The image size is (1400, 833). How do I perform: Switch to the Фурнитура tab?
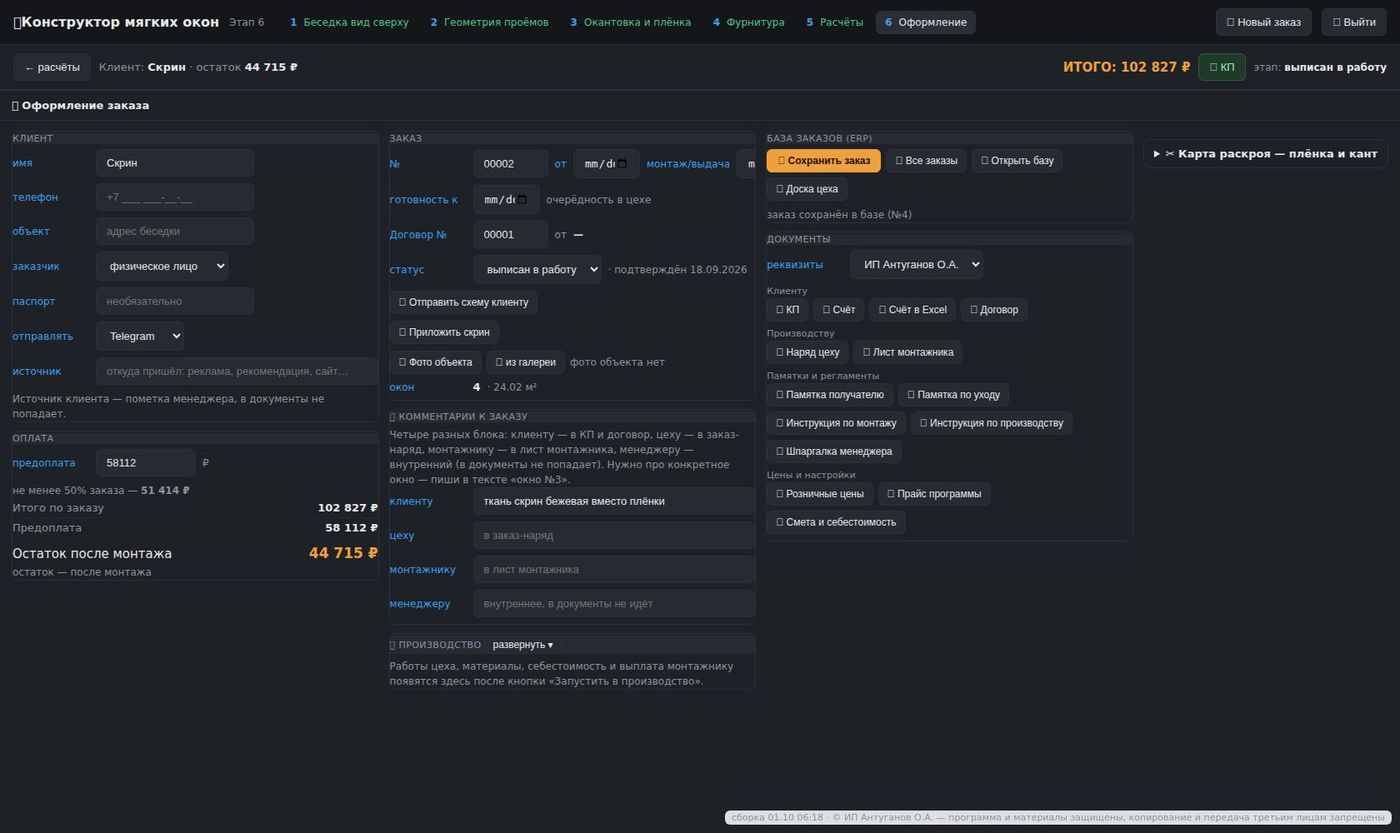748,22
